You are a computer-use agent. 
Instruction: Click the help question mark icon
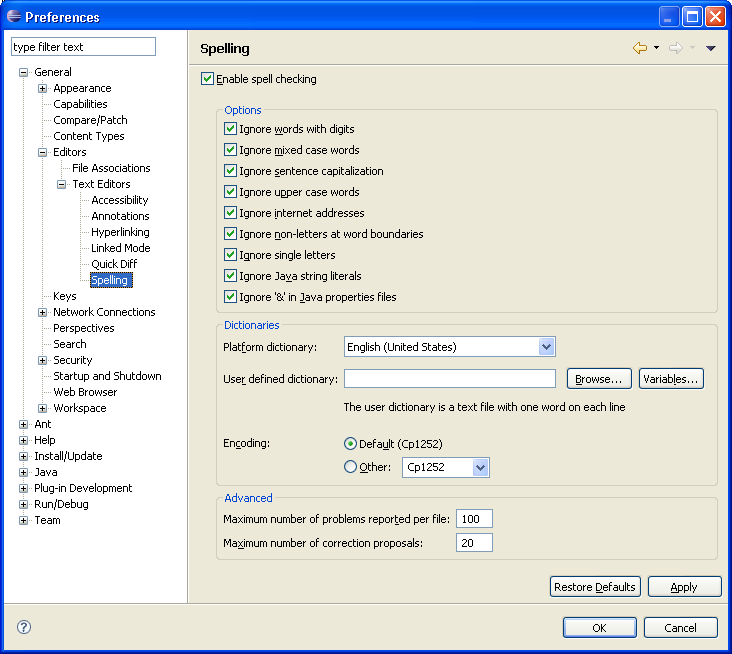tap(24, 627)
